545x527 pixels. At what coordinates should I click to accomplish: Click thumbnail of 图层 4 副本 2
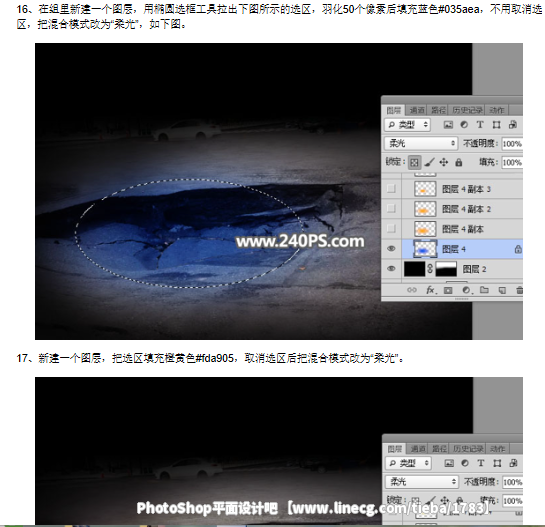(x=425, y=209)
